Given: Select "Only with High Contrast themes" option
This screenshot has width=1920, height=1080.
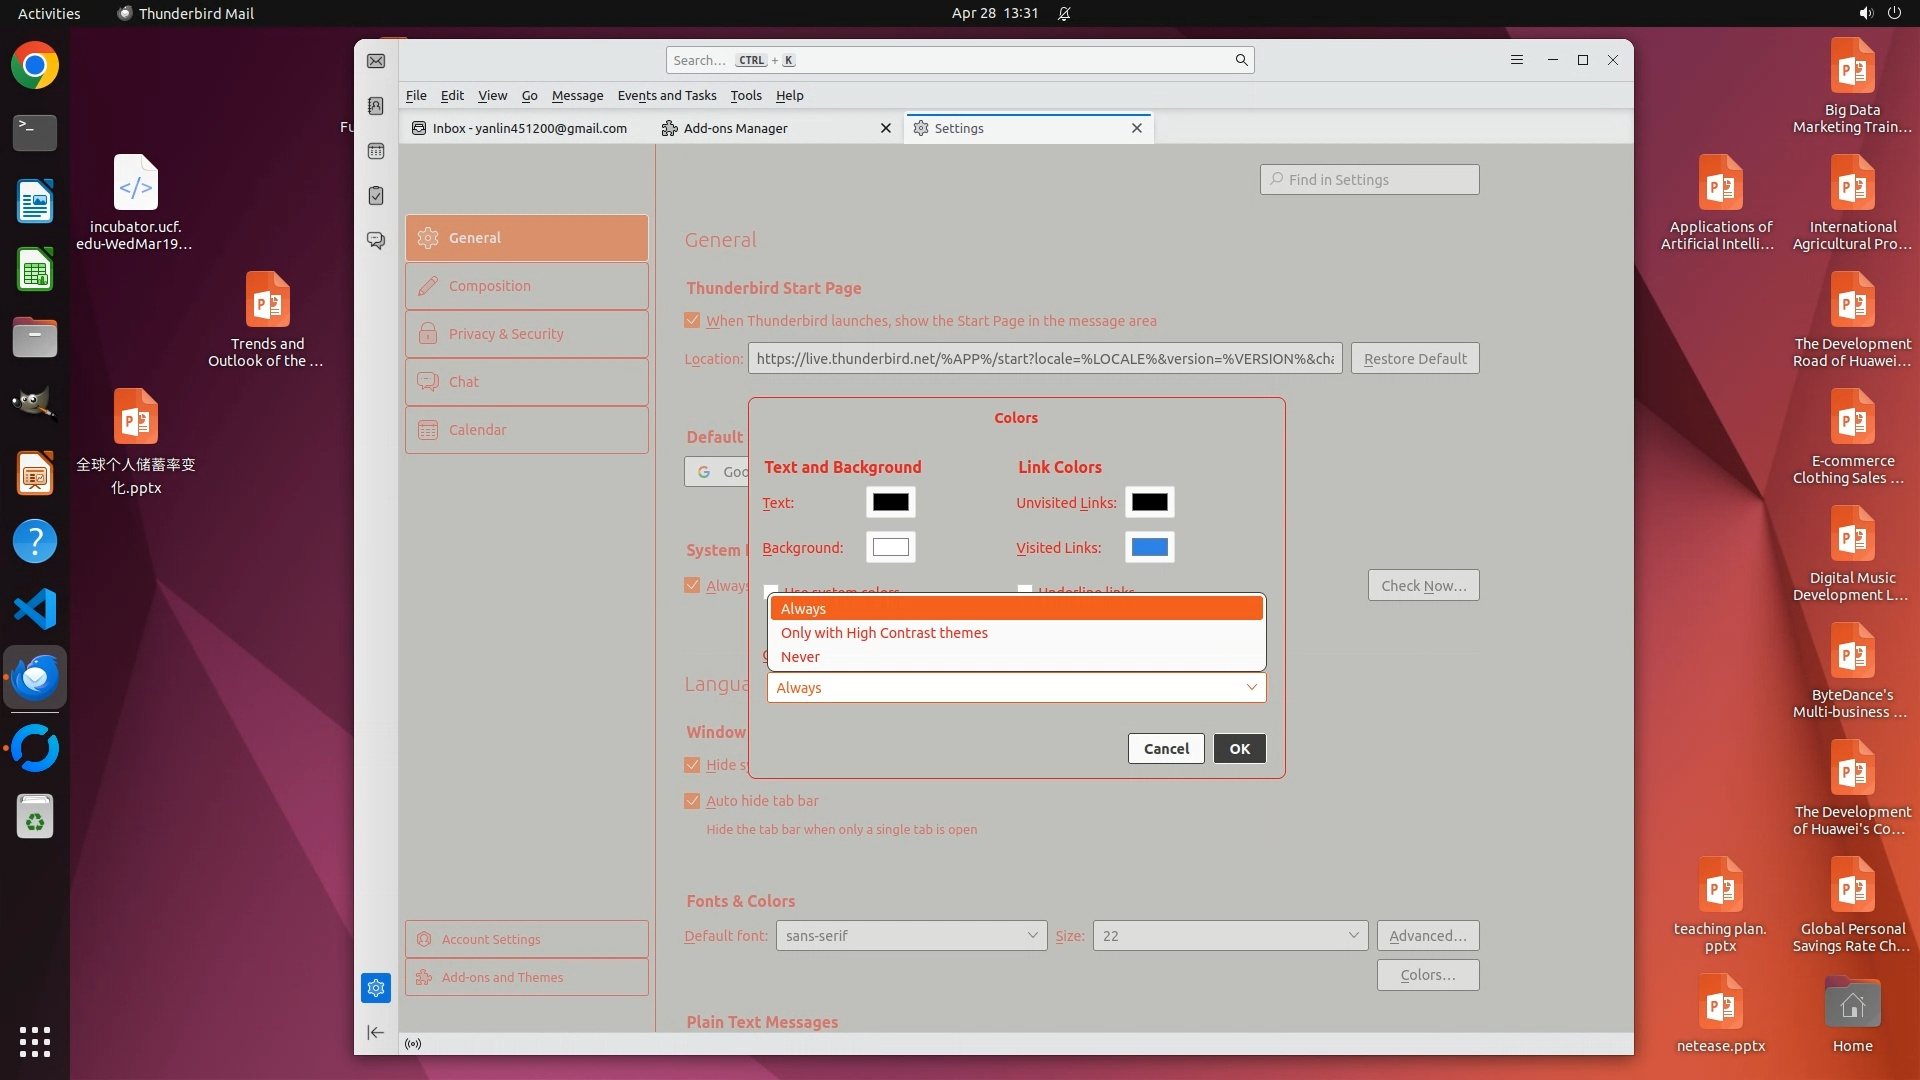Looking at the screenshot, I should (884, 633).
